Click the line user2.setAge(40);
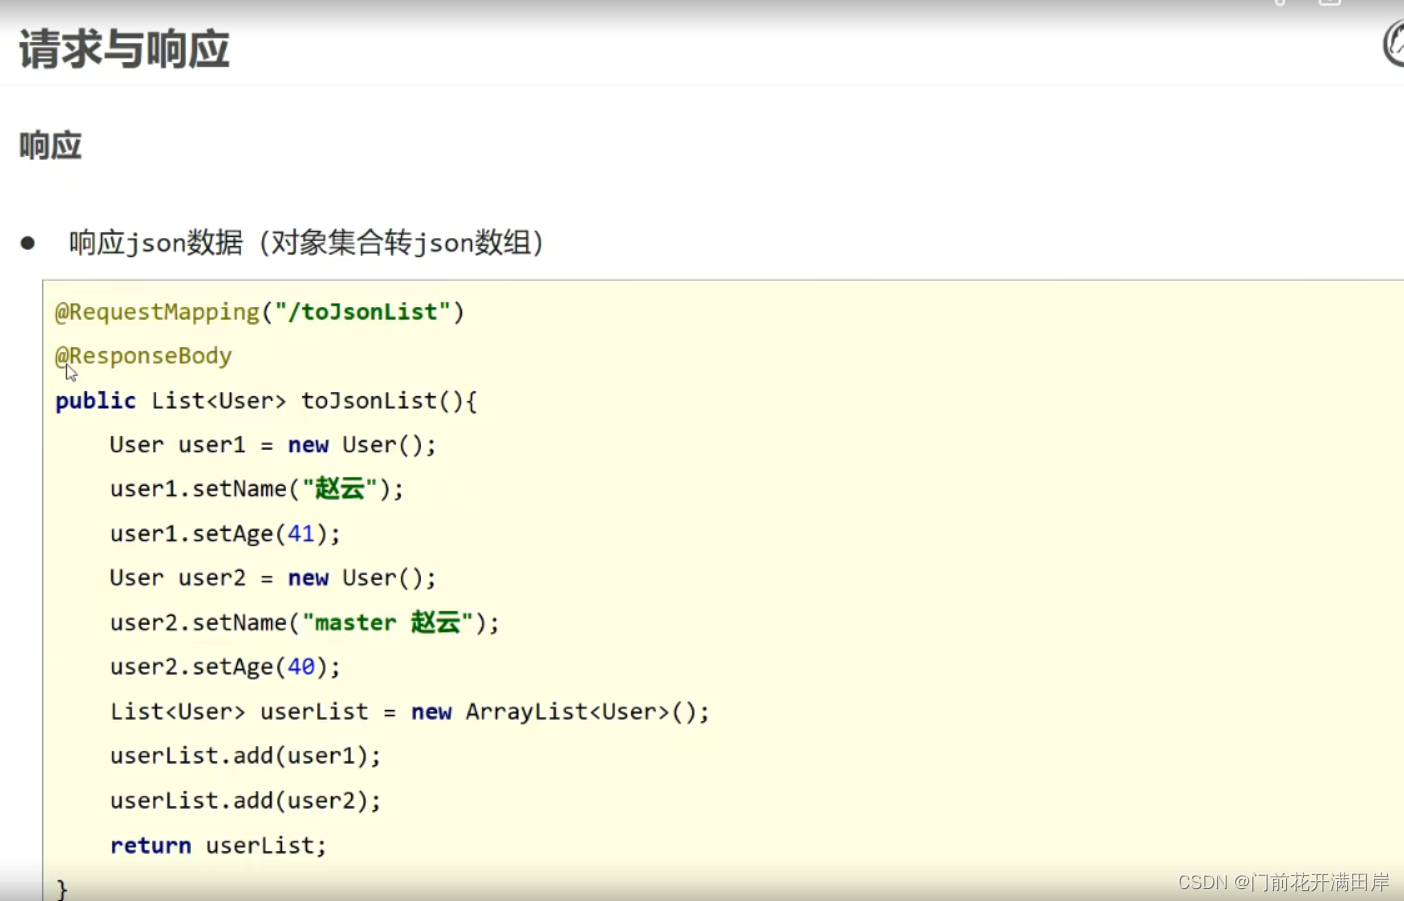This screenshot has width=1404, height=901. click(225, 667)
